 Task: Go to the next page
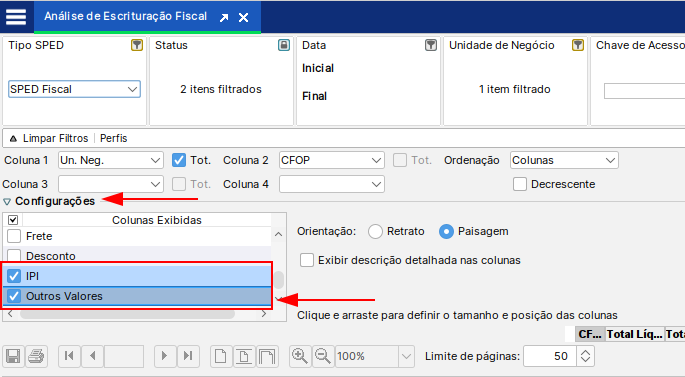(x=165, y=356)
